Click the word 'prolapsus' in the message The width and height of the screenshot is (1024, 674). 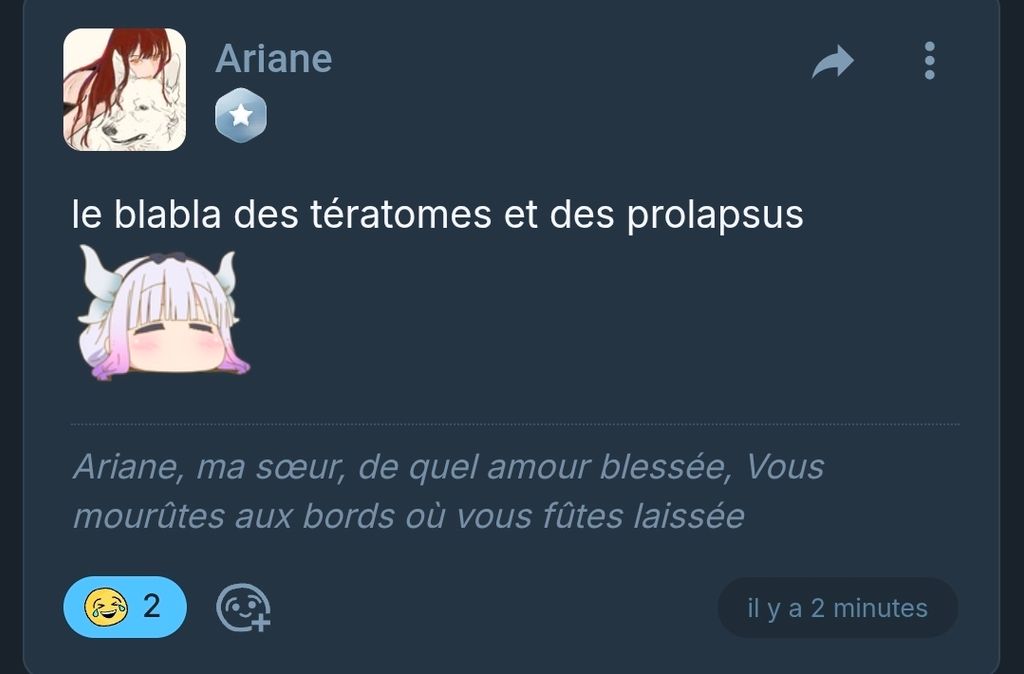click(x=715, y=216)
